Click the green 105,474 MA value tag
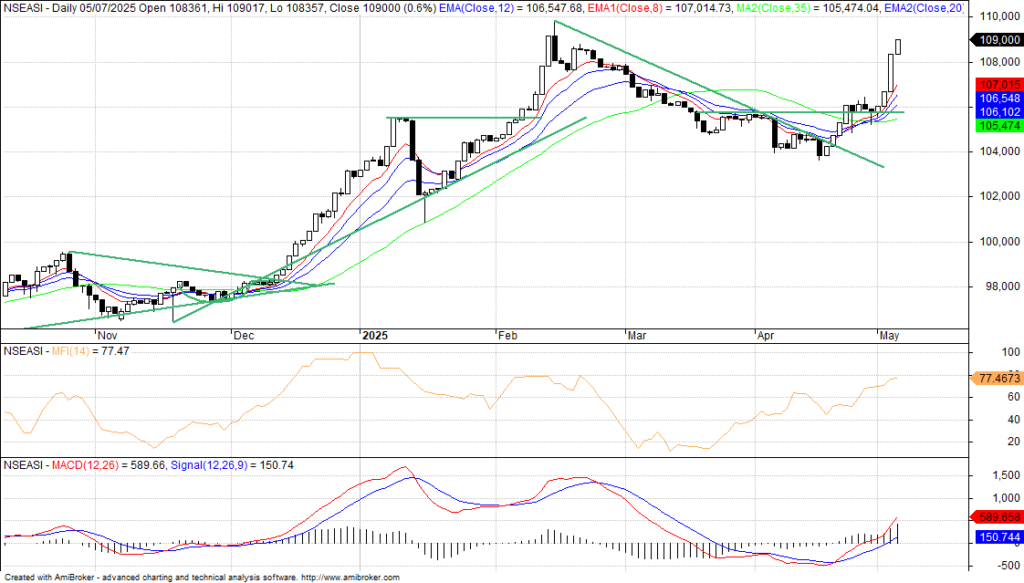The image size is (1024, 583). pyautogui.click(x=994, y=126)
